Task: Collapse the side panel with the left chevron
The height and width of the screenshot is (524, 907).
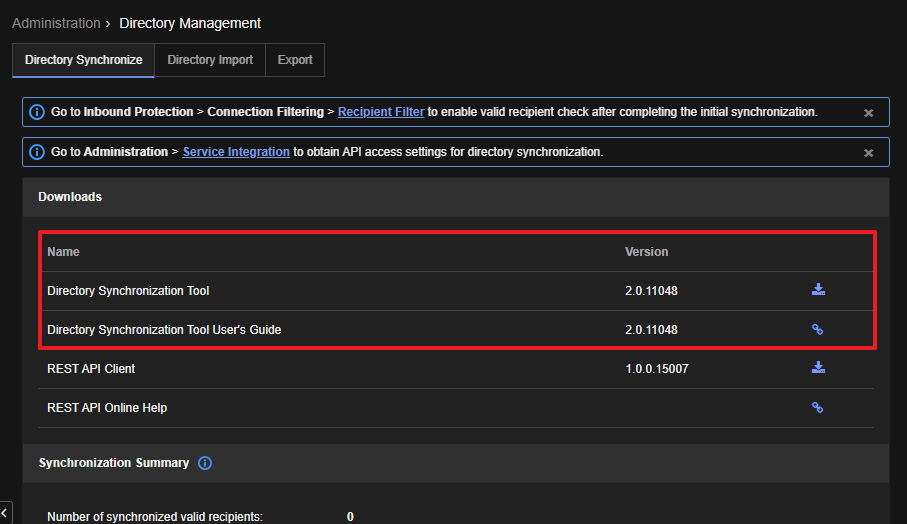Action: [x=5, y=513]
